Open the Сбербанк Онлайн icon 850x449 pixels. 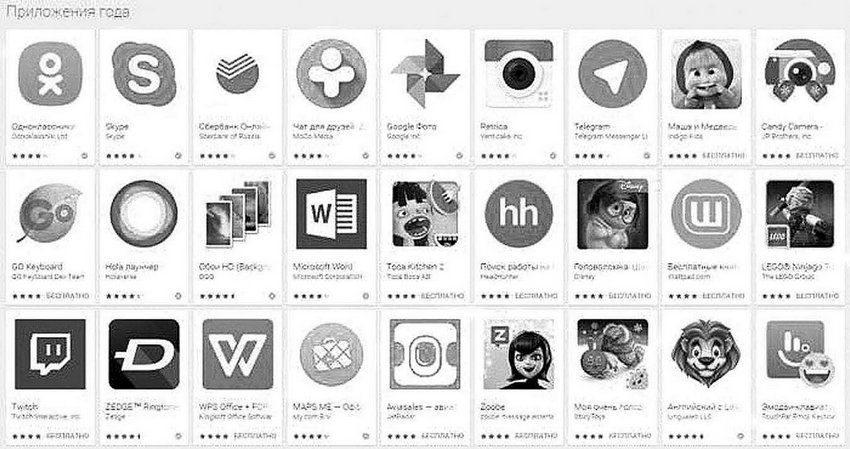(x=237, y=74)
